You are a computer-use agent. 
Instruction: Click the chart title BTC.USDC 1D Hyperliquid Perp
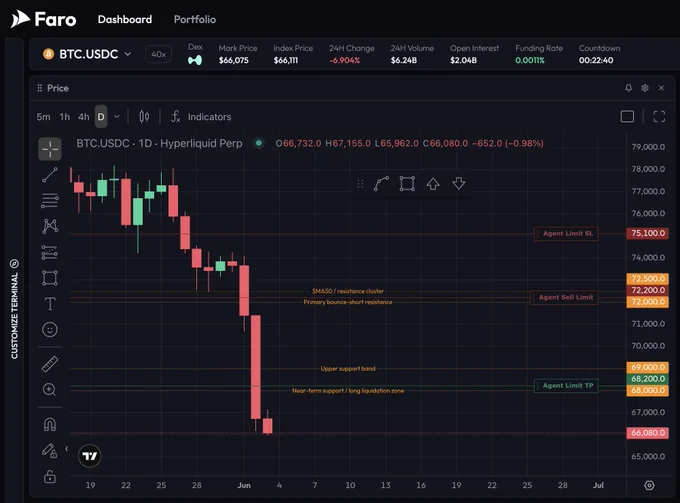pyautogui.click(x=159, y=143)
